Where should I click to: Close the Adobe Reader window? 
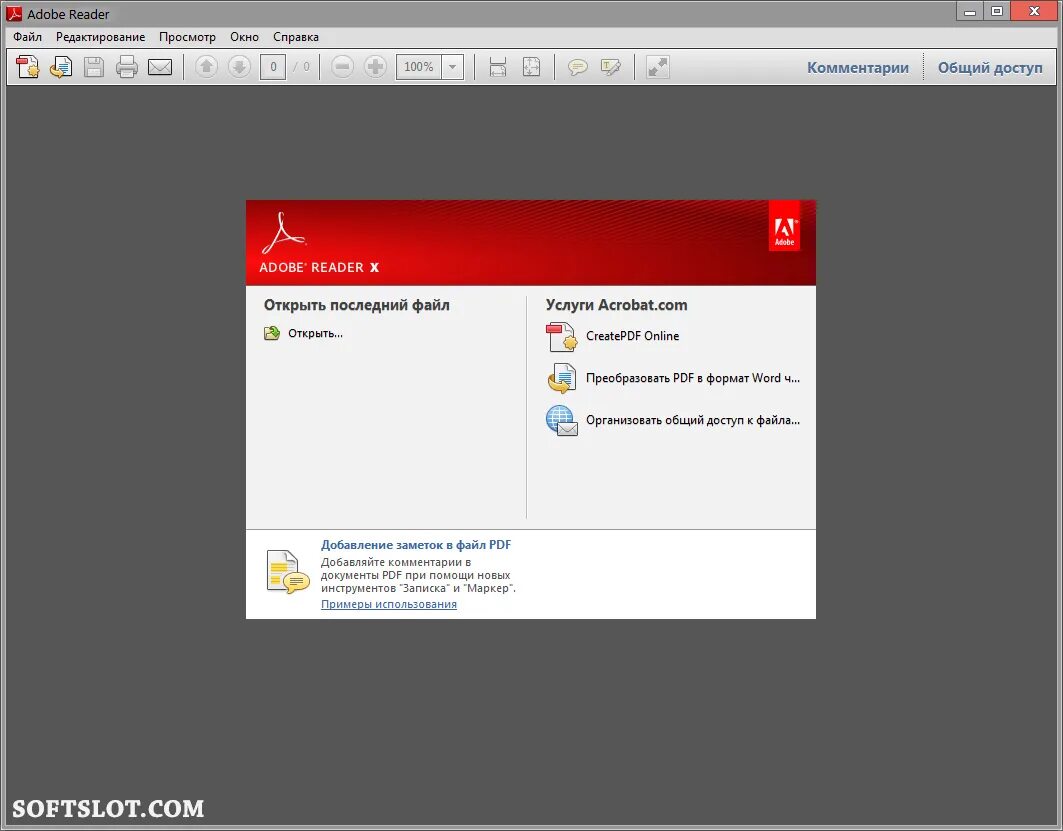(x=1035, y=12)
